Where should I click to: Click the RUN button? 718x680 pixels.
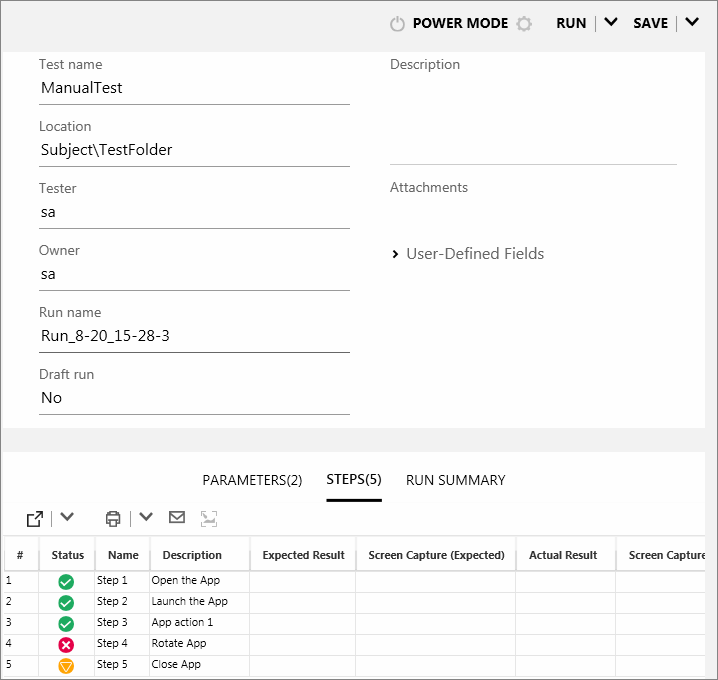571,23
